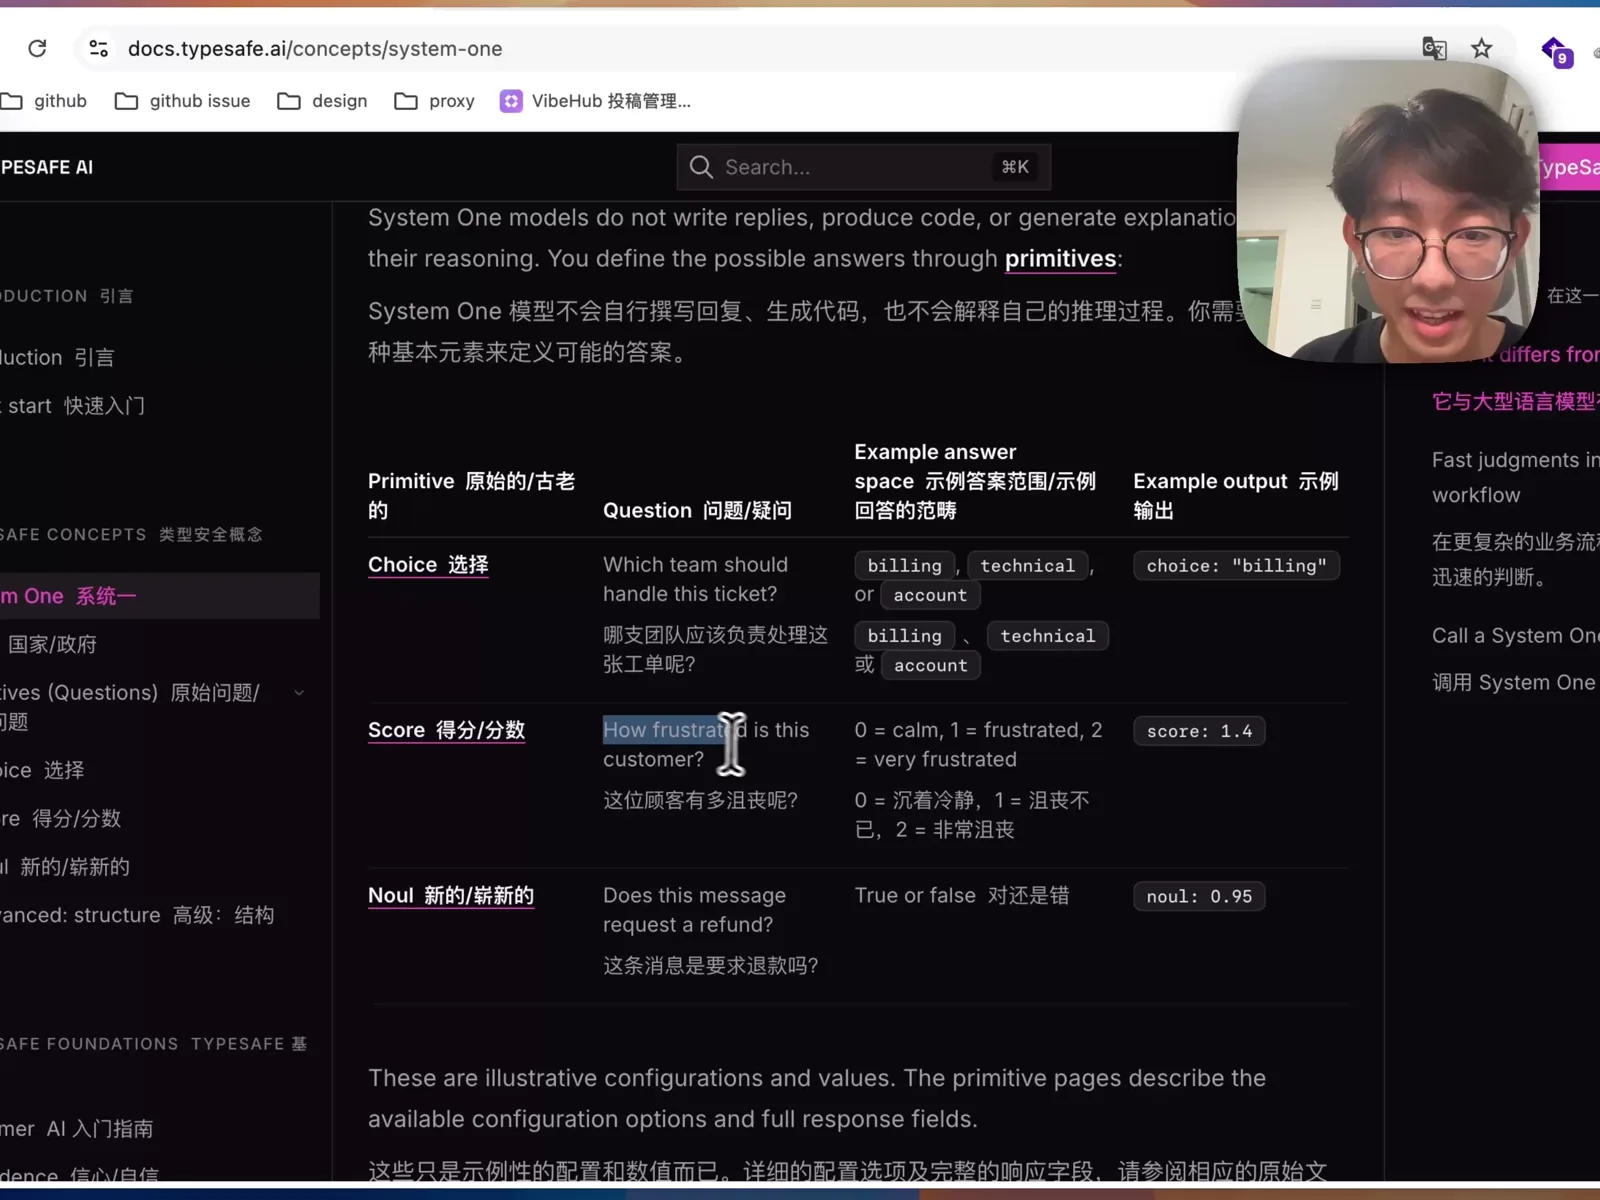Click the 'Does this message request a refund?' cell
This screenshot has width=1600, height=1200.
(695, 910)
